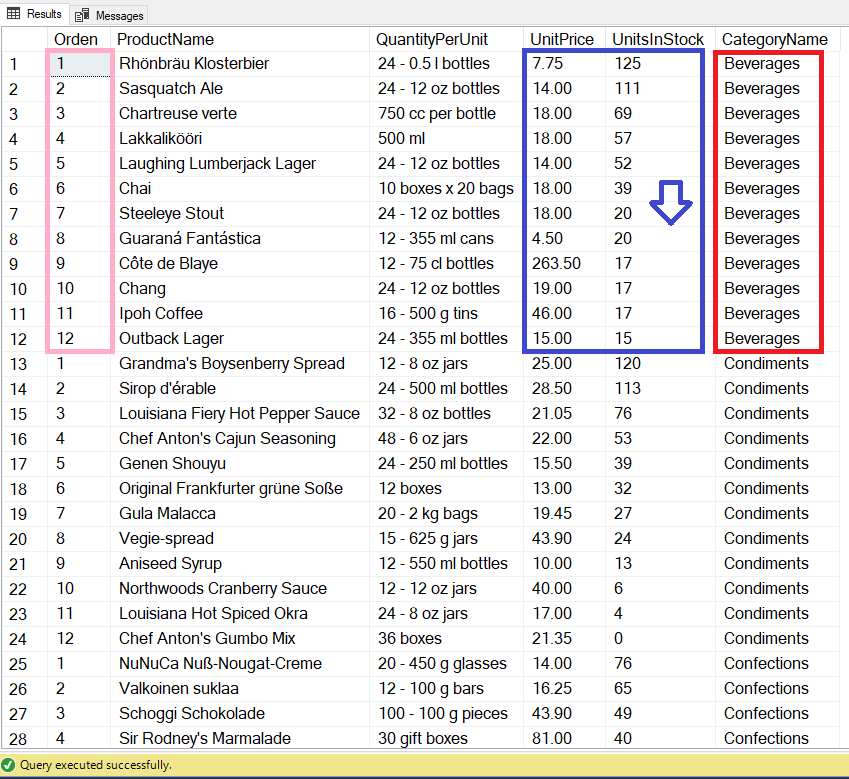Select the QuantityPerUnit column header
The width and height of the screenshot is (849, 779).
[447, 40]
